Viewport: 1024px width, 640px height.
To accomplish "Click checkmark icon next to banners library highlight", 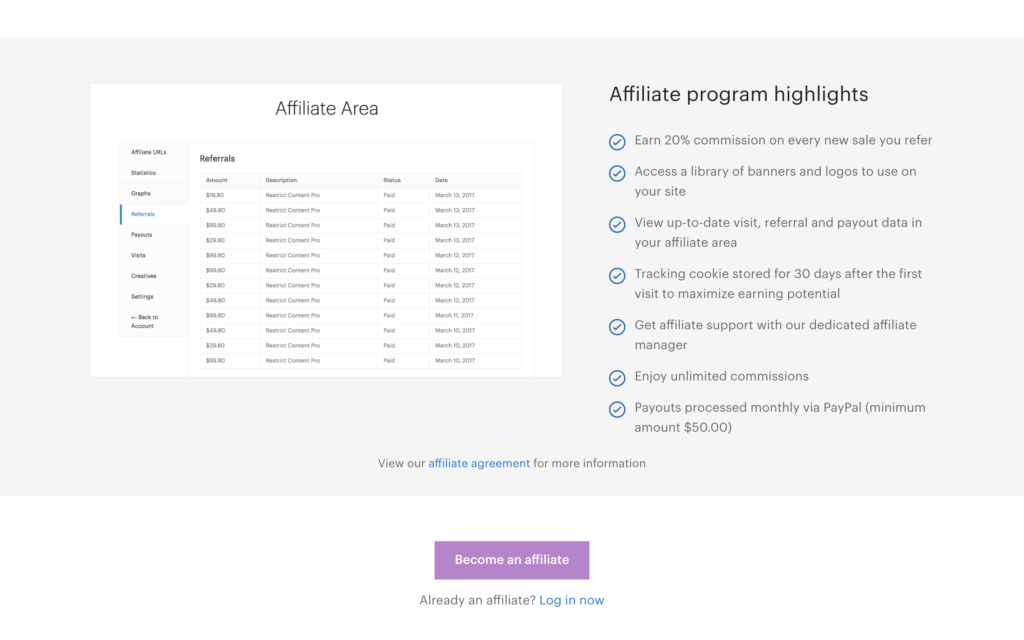I will pos(617,173).
